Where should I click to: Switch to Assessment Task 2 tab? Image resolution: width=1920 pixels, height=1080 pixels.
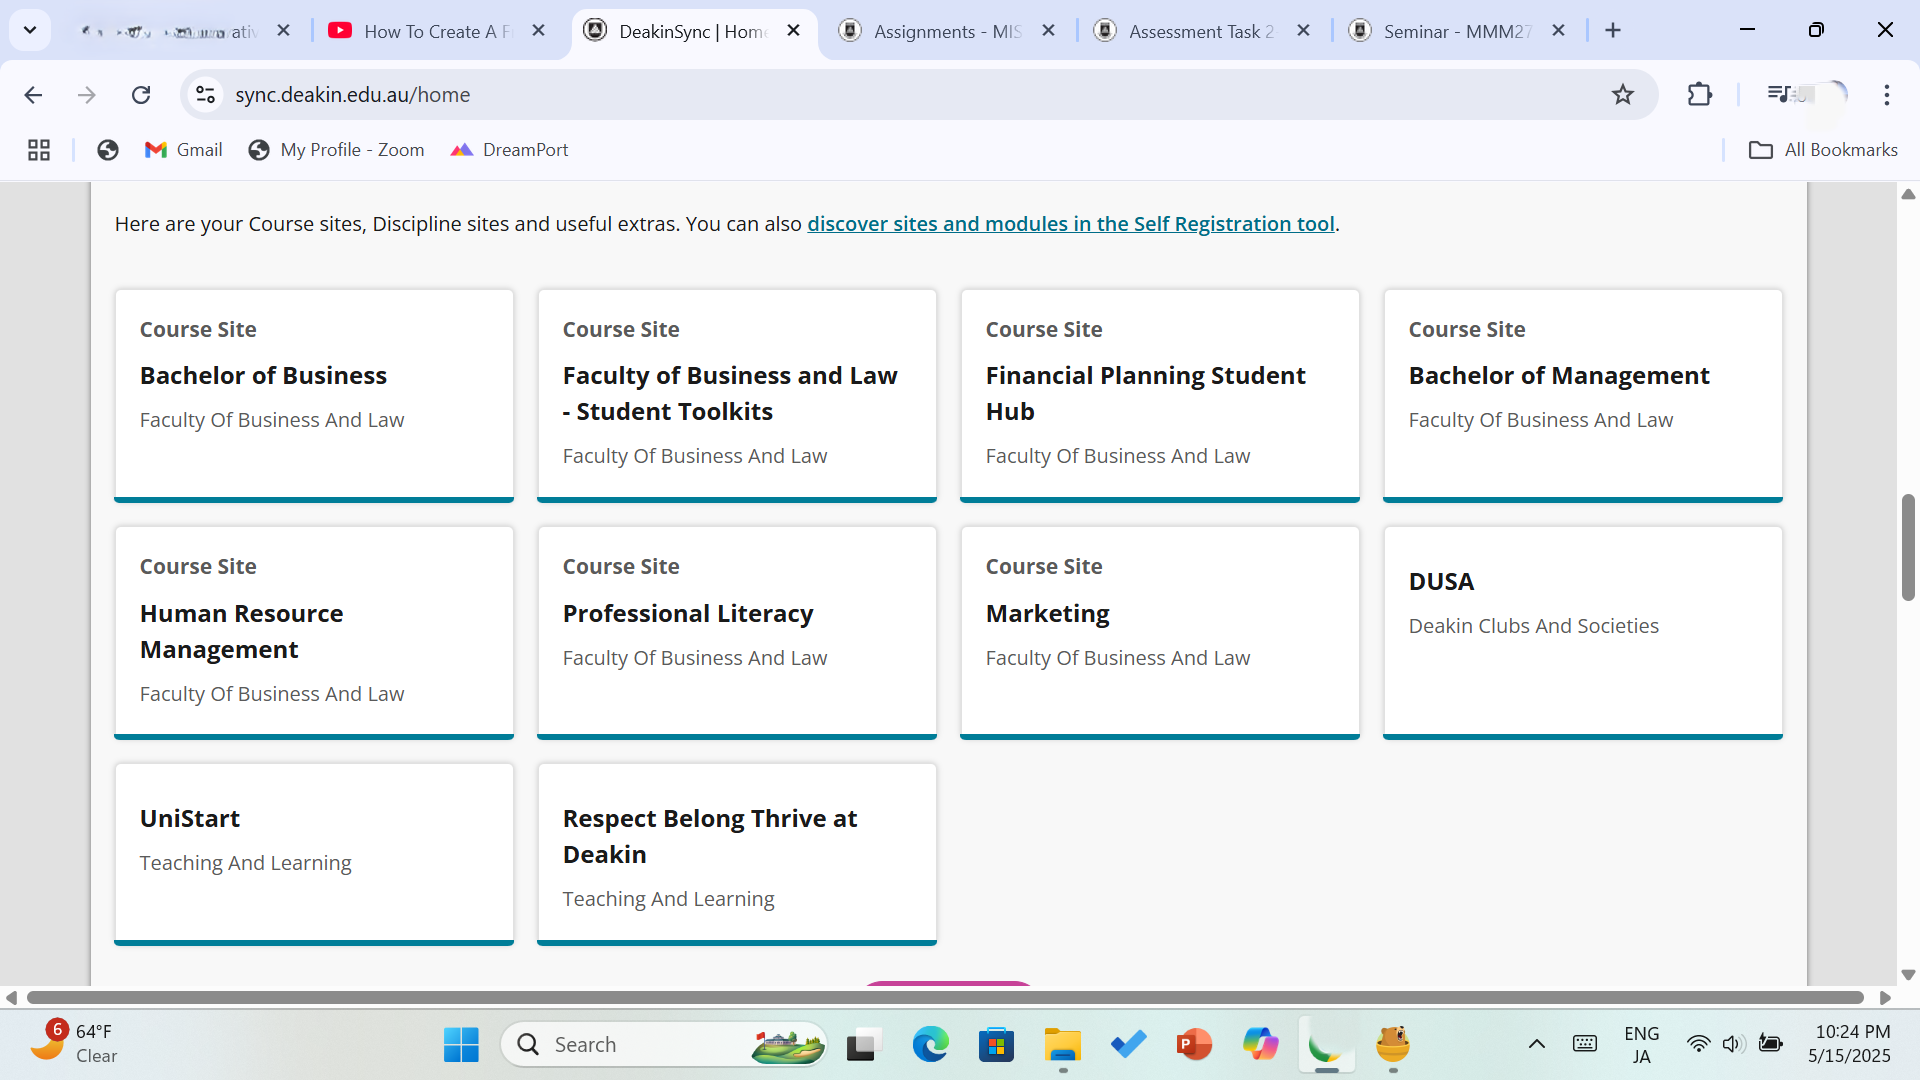[1201, 31]
